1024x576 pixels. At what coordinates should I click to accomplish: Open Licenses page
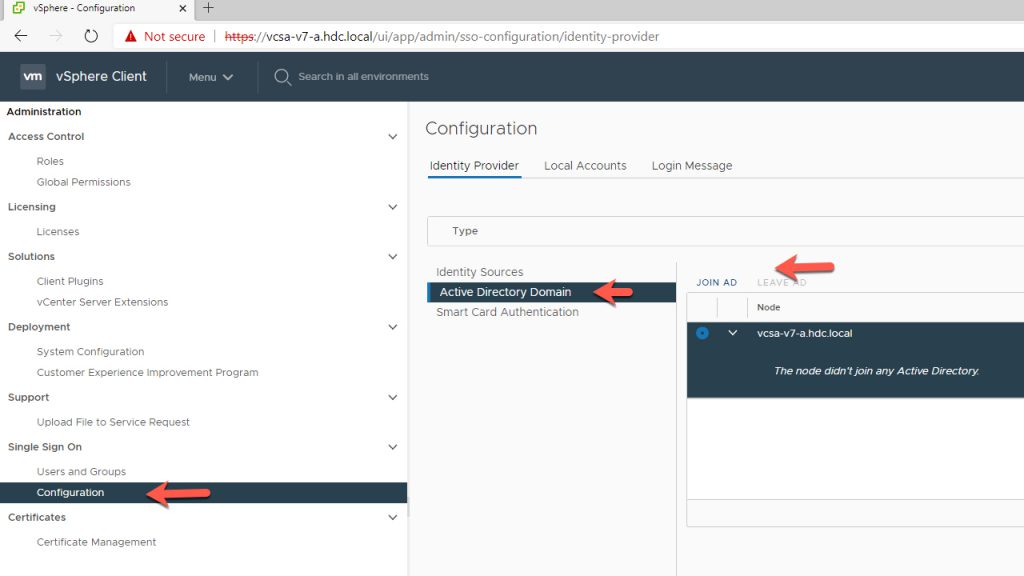[x=57, y=232]
